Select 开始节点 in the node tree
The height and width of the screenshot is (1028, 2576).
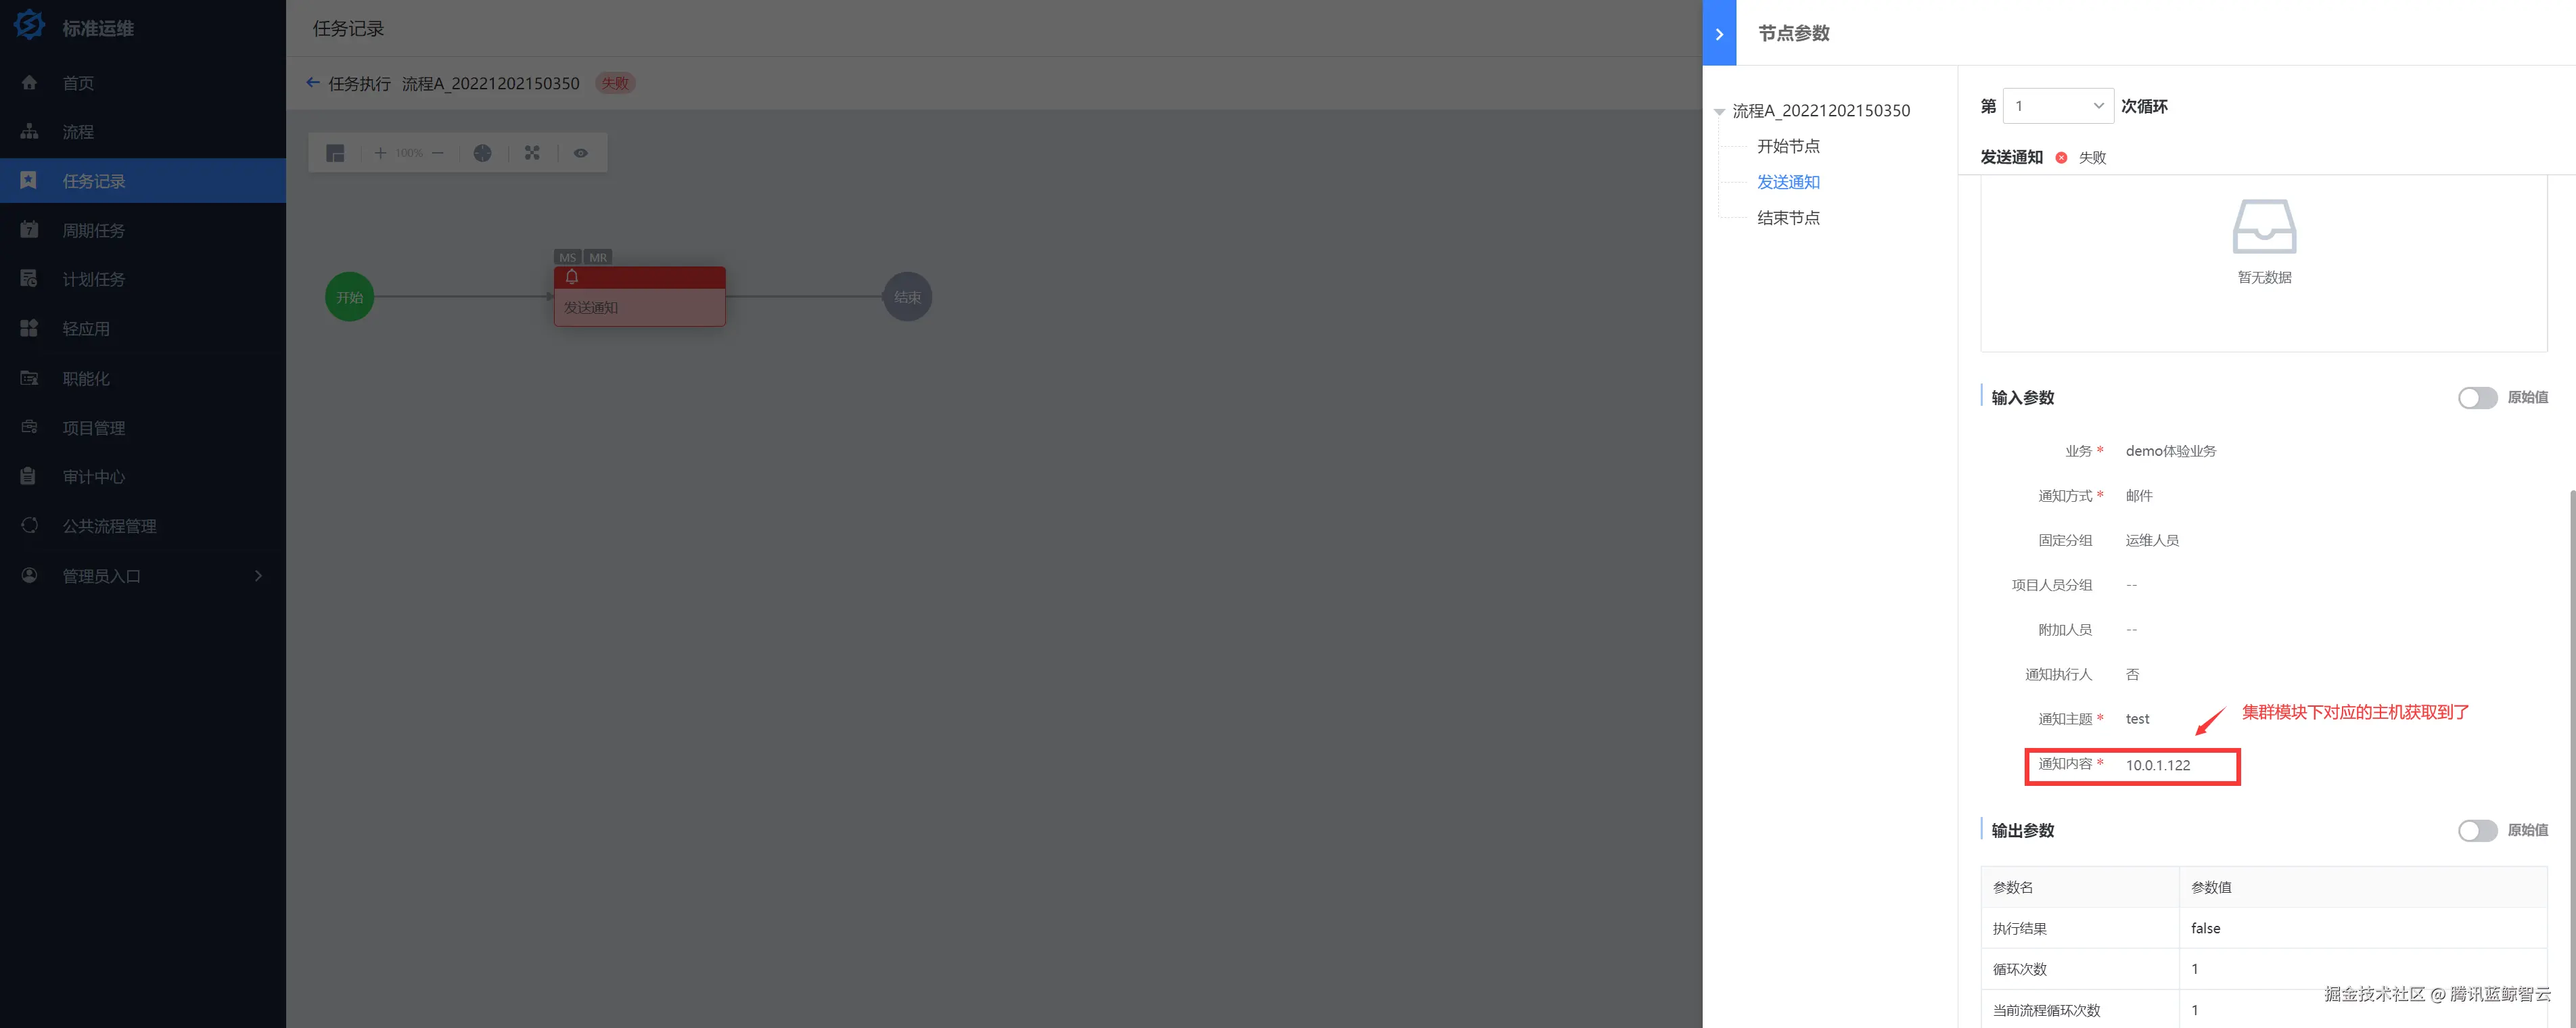tap(1788, 146)
